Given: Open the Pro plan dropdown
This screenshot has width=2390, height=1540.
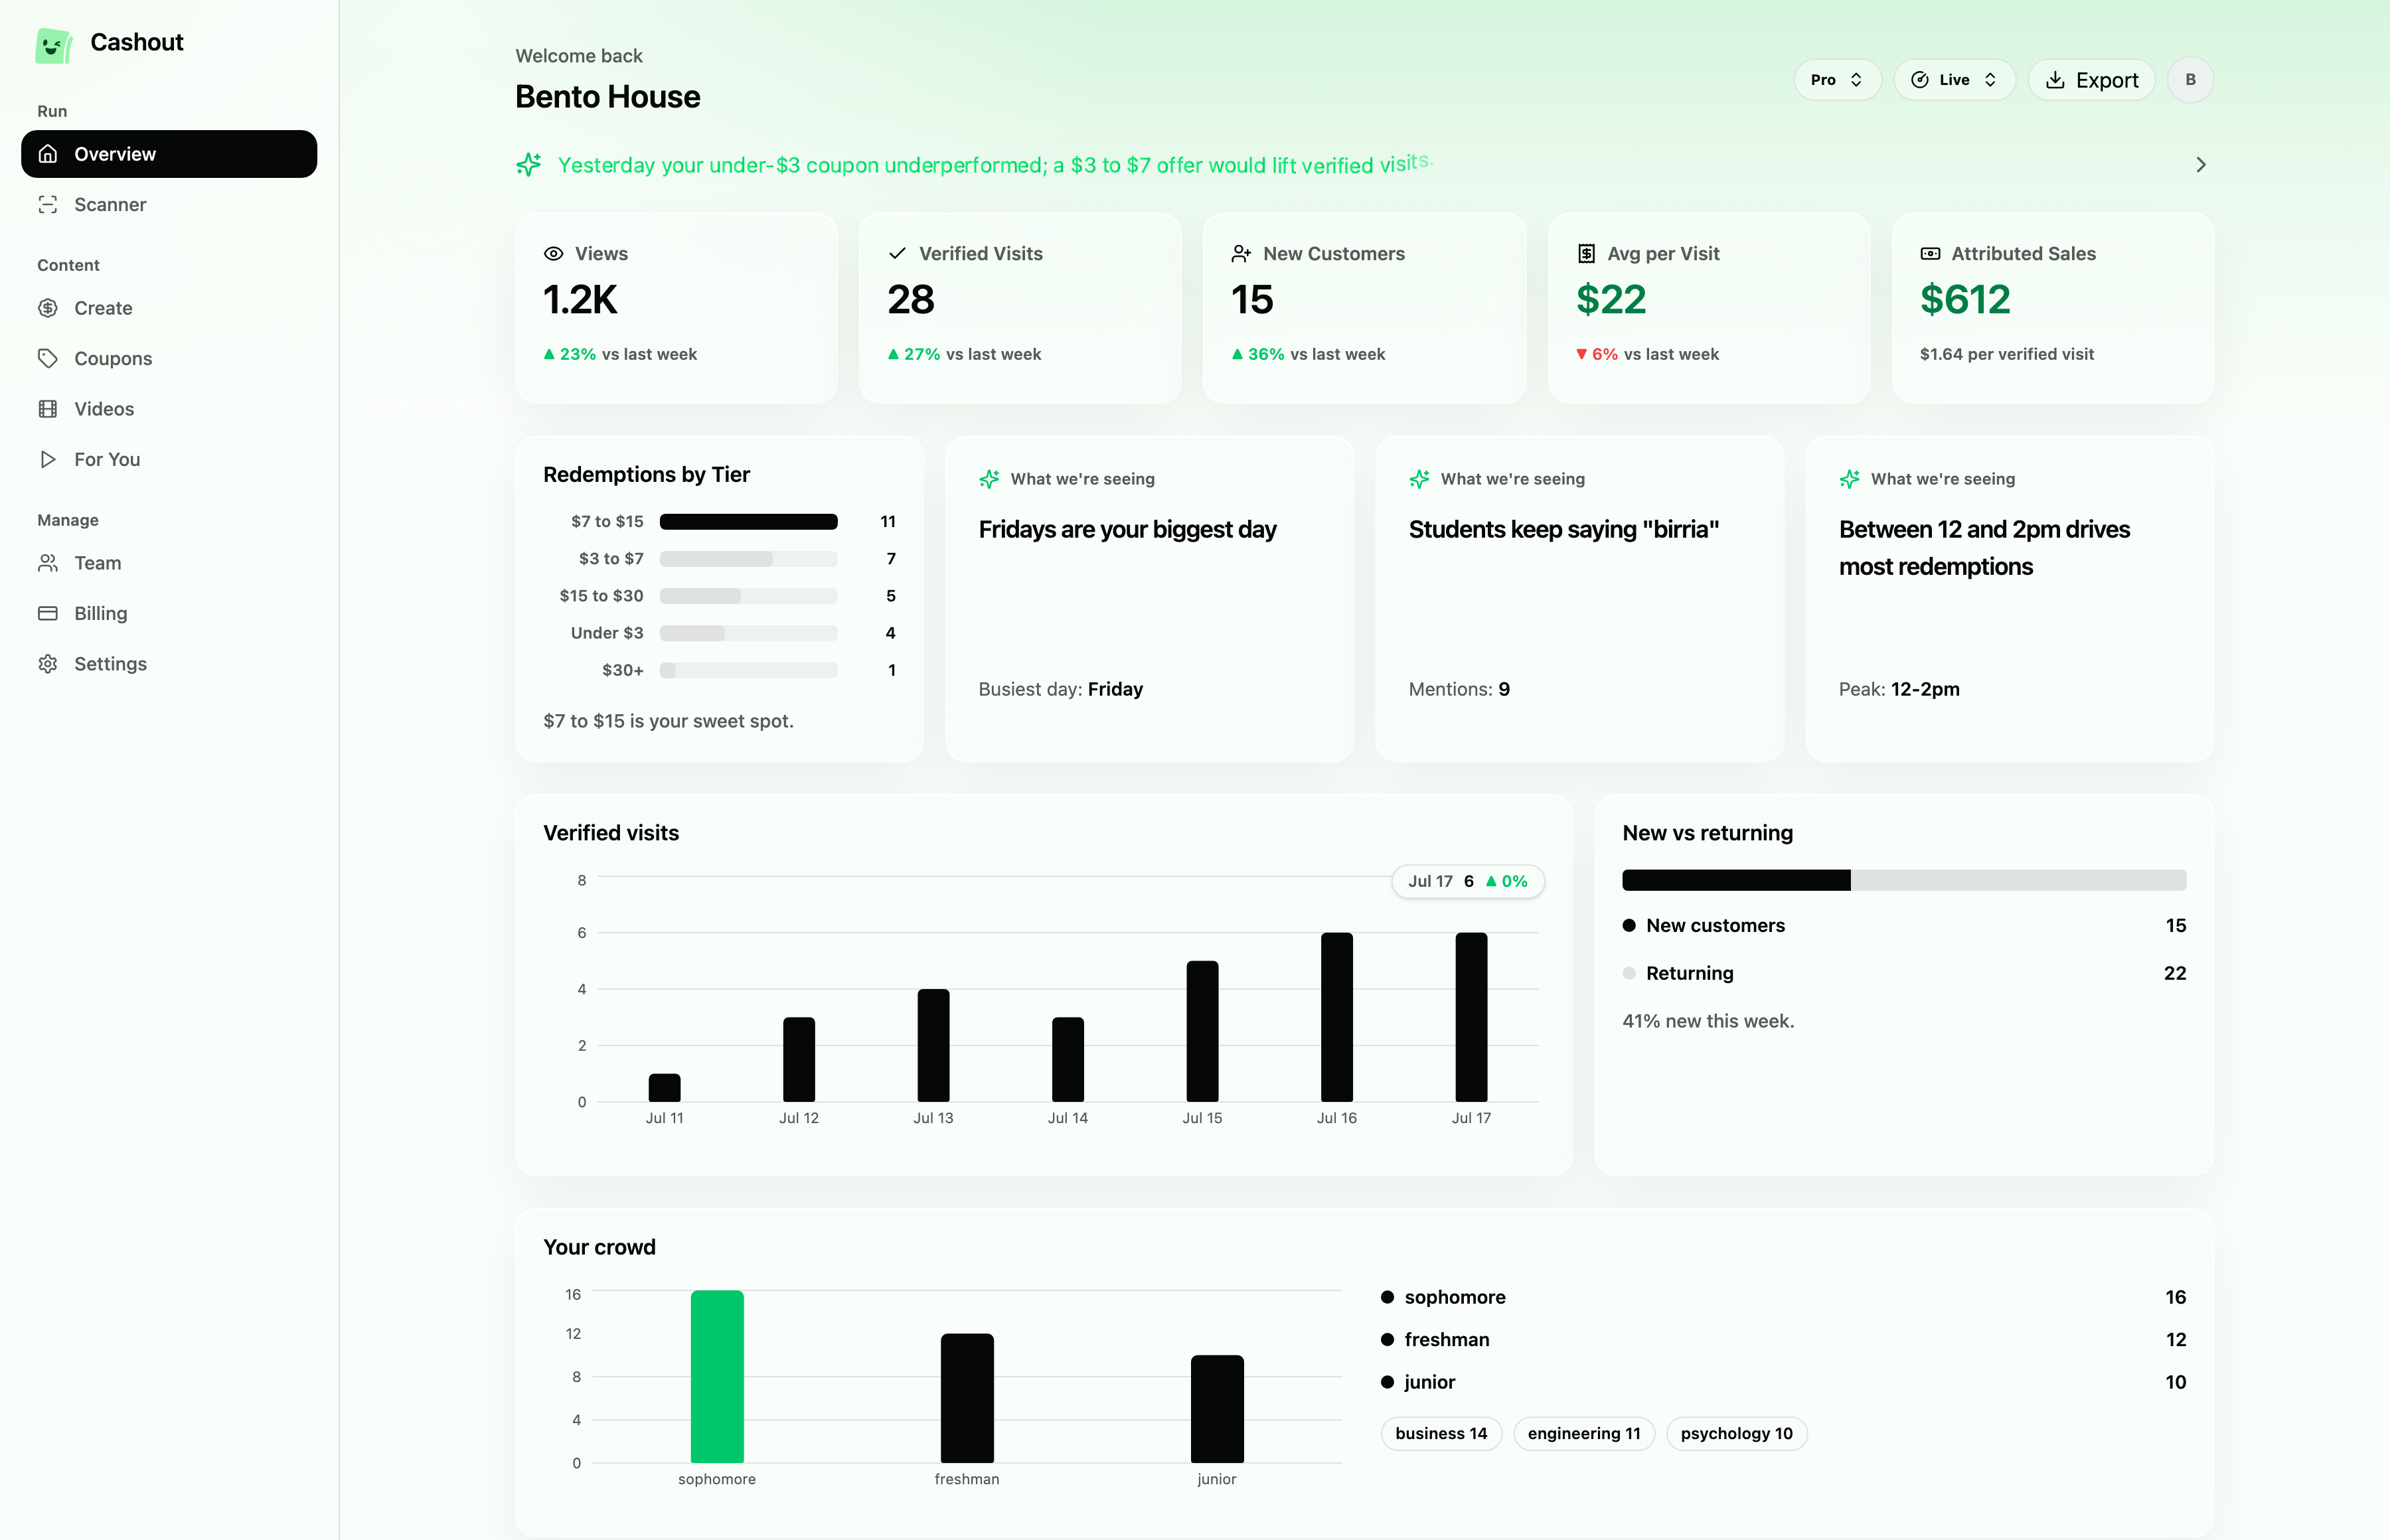Looking at the screenshot, I should (1837, 80).
